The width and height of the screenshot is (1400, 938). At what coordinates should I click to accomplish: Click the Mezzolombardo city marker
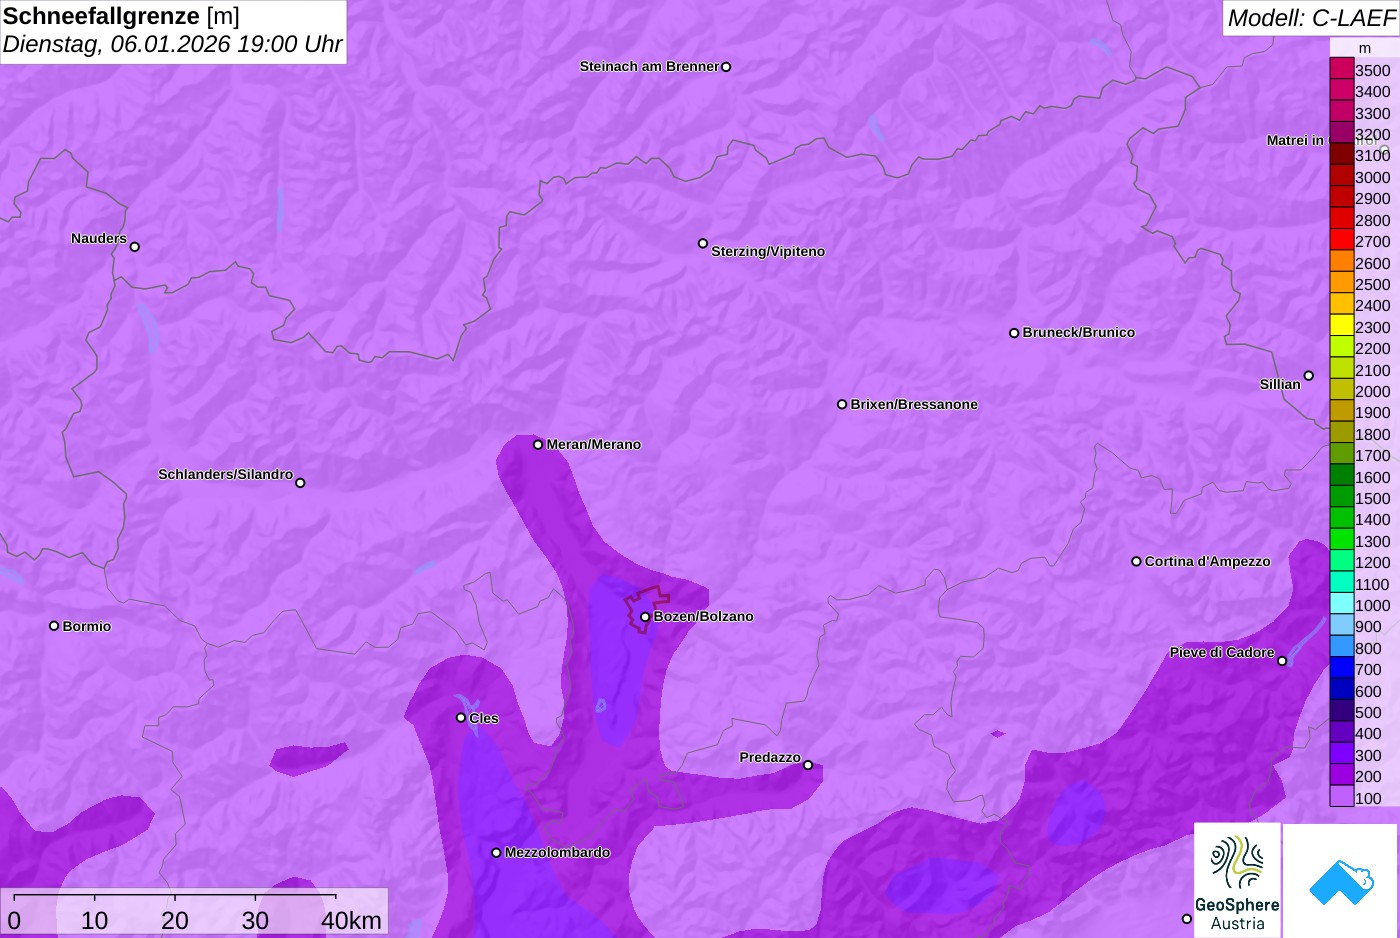click(496, 853)
